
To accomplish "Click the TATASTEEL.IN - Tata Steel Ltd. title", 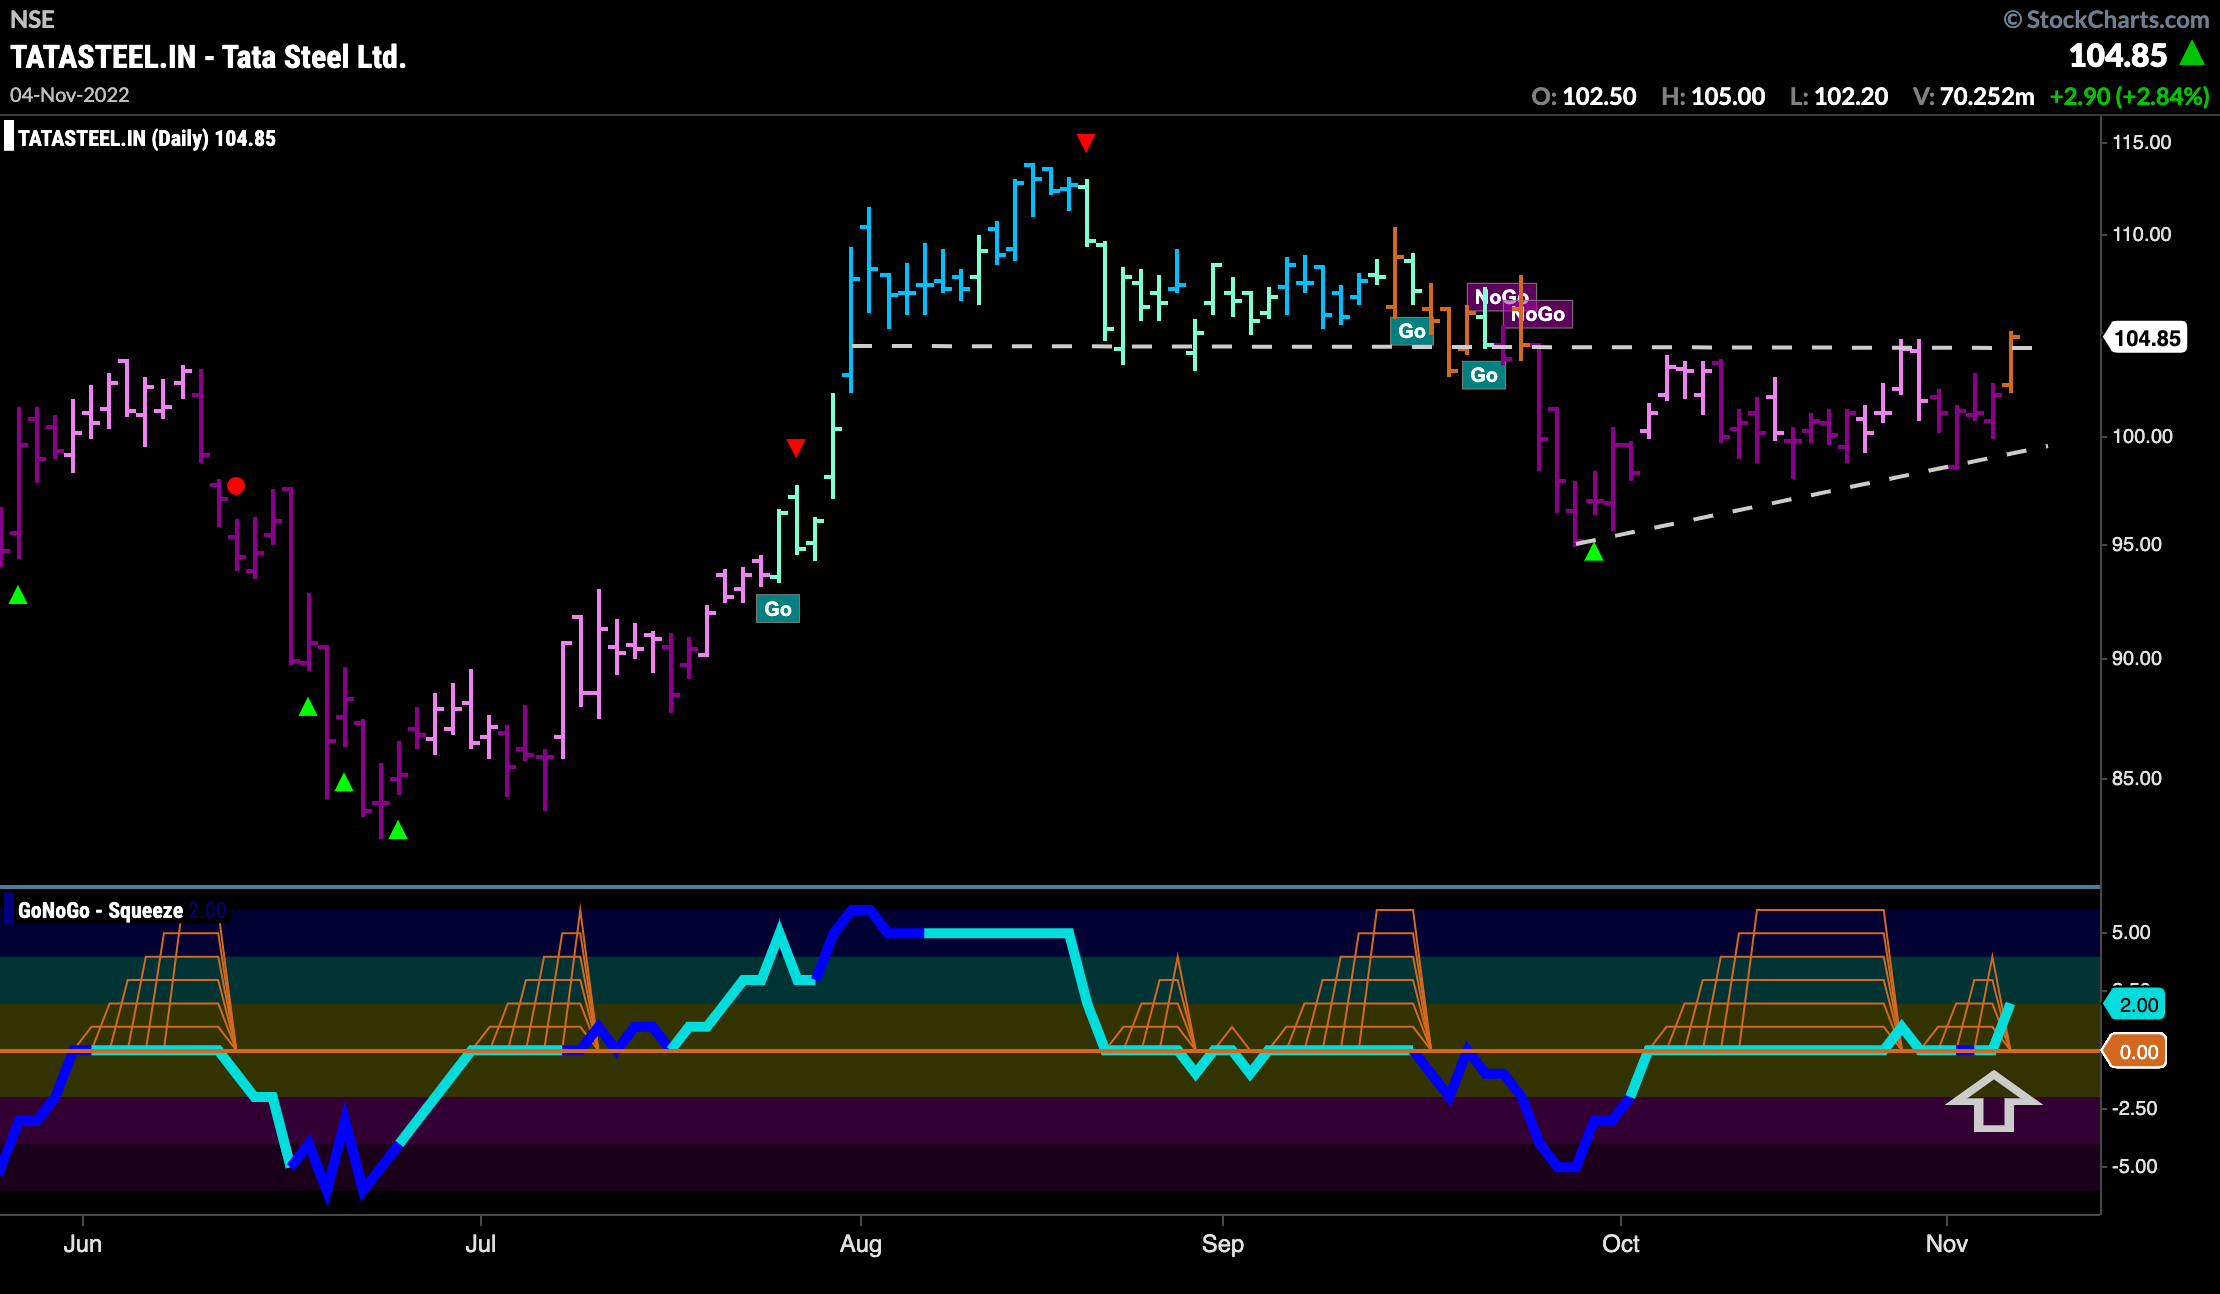I will pyautogui.click(x=208, y=57).
